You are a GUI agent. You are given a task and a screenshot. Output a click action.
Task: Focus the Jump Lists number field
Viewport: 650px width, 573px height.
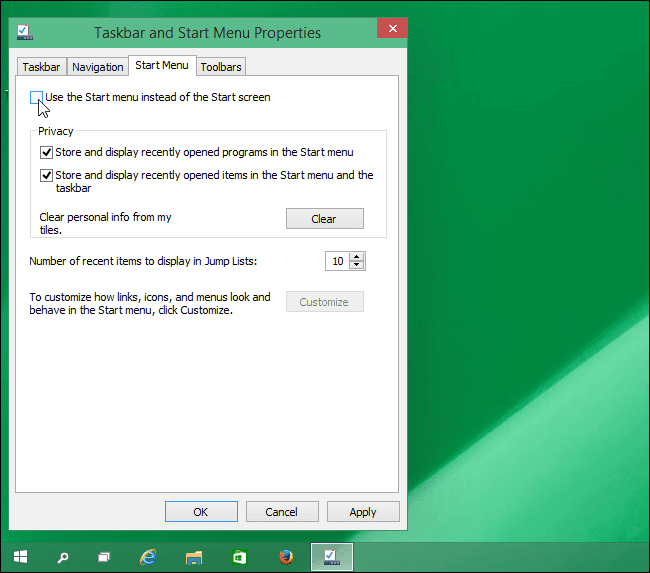337,261
